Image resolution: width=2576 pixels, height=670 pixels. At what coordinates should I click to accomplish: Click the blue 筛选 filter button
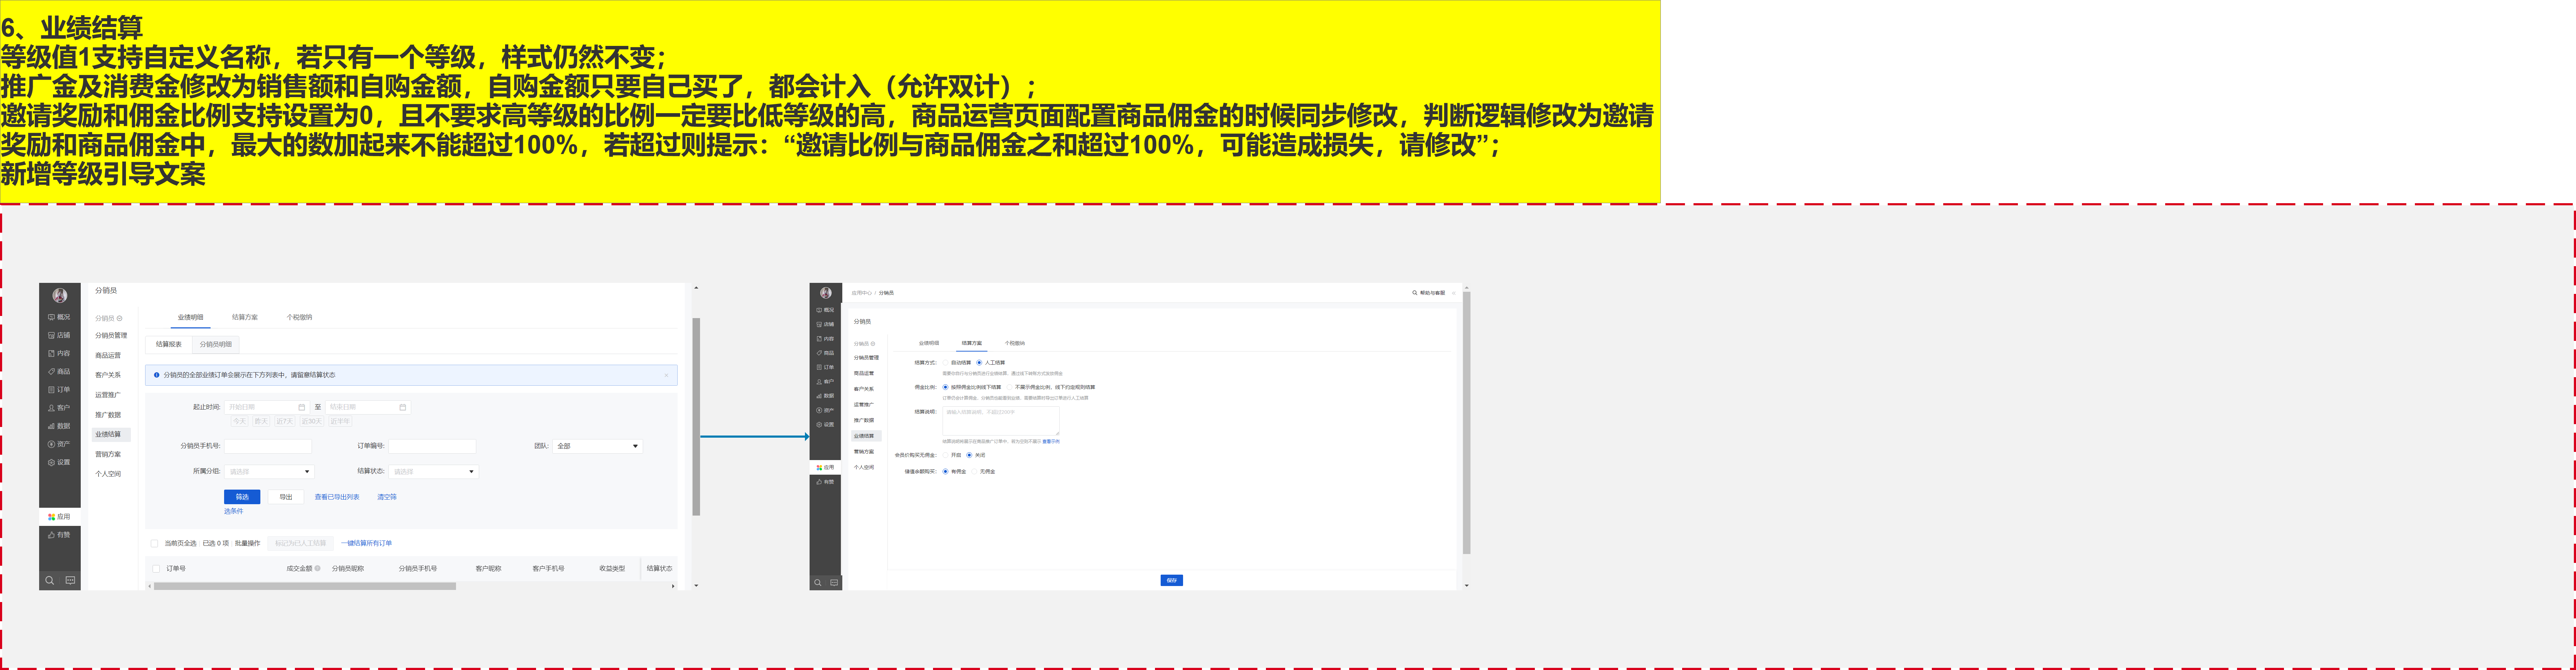click(242, 497)
